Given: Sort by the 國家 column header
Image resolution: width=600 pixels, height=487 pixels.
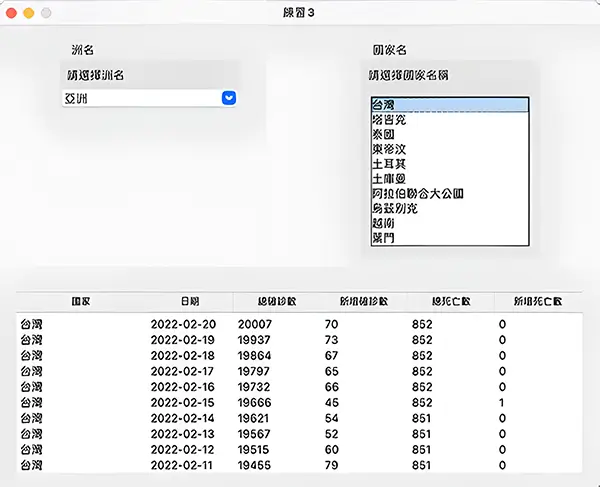Looking at the screenshot, I should 83,301.
